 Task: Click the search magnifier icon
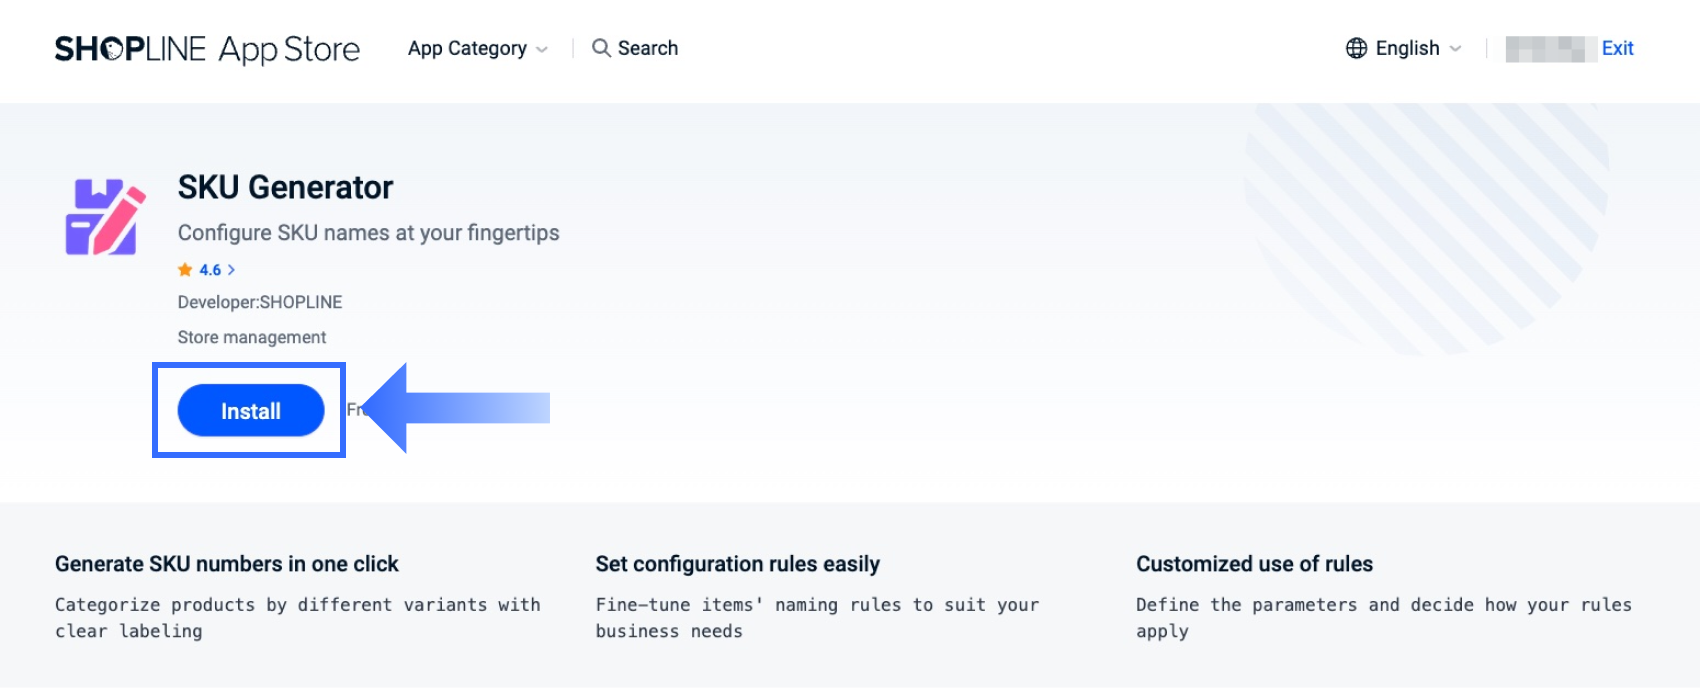coord(601,48)
